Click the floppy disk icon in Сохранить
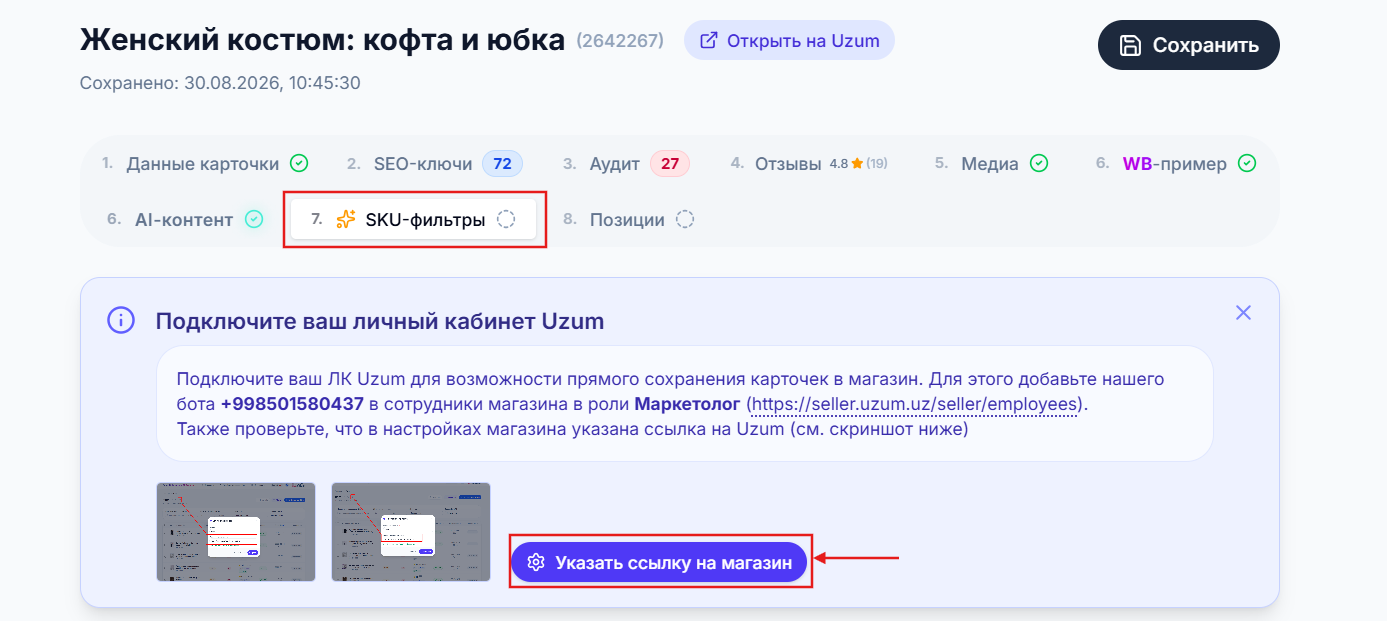The image size is (1387, 621). coord(1130,45)
